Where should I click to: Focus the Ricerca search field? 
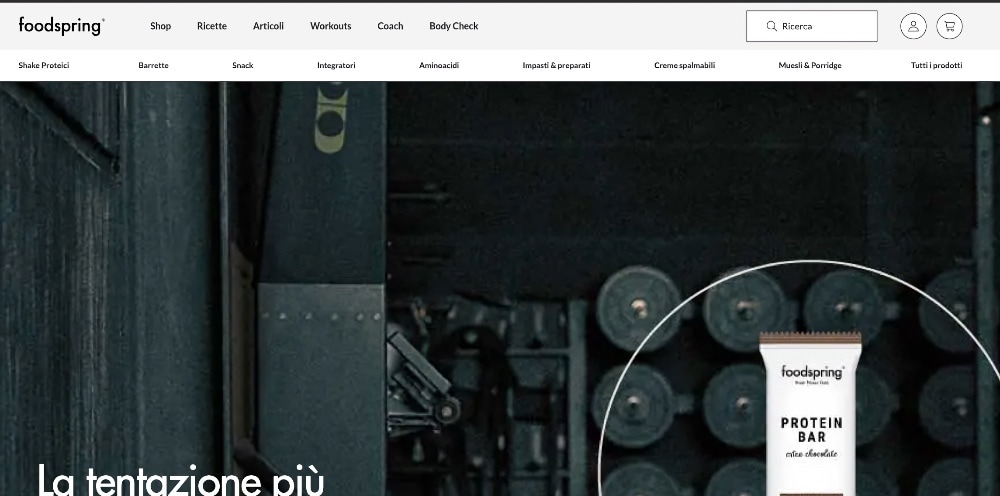[x=811, y=26]
